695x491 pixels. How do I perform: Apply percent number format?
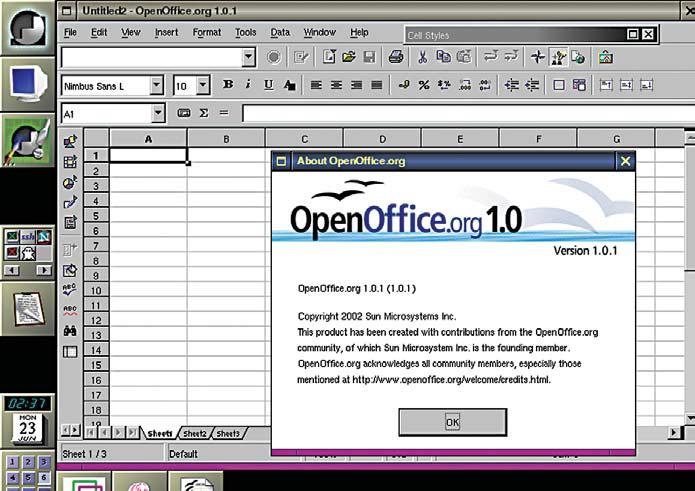(x=424, y=84)
